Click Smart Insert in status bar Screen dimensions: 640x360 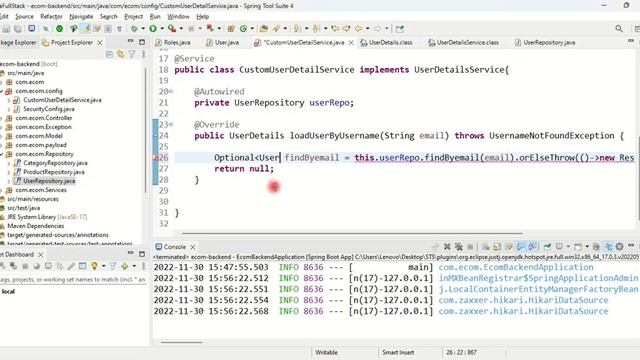click(x=398, y=352)
